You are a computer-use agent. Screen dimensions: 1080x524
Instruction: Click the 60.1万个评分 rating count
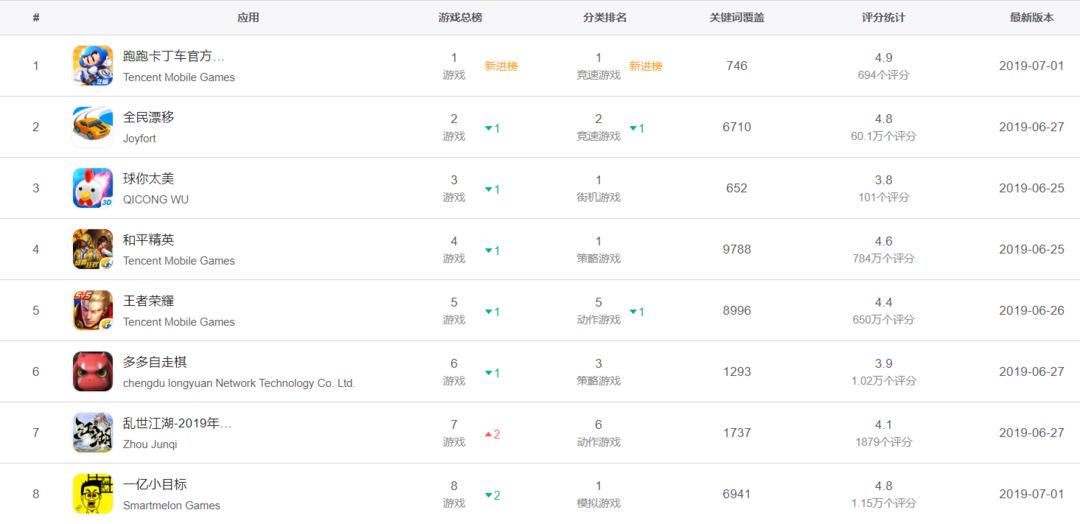(884, 136)
